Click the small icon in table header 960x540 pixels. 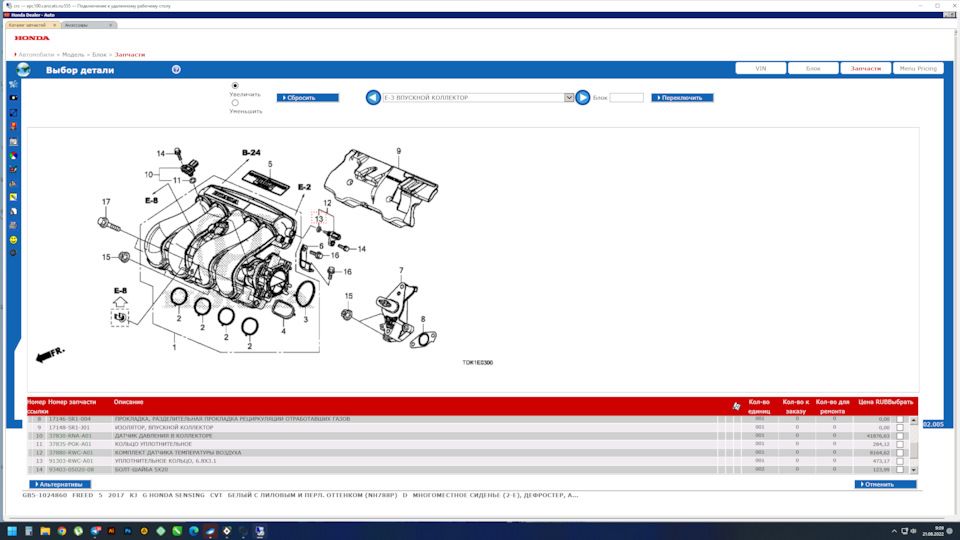736,406
